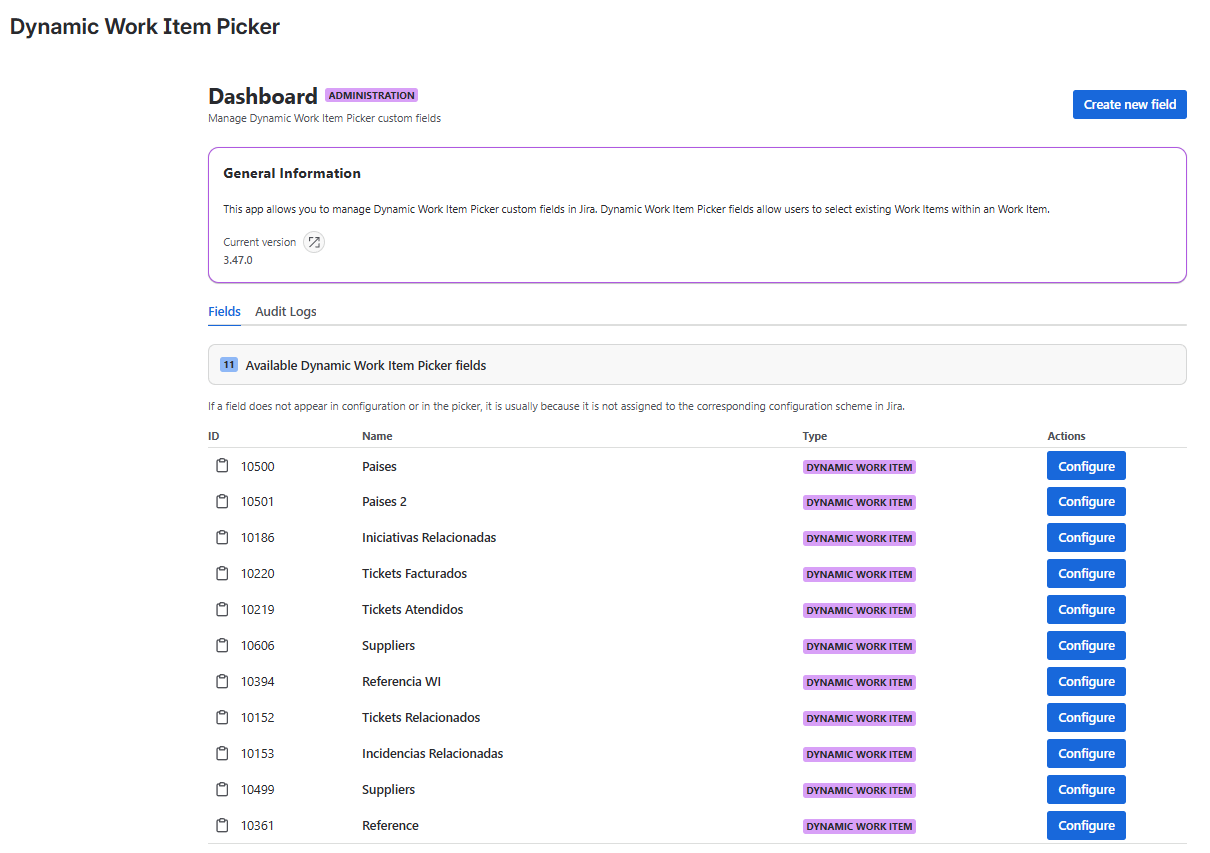Screen dimensions: 1210x853
Task: Click the clipboard icon for field 10152
Action: tap(223, 718)
